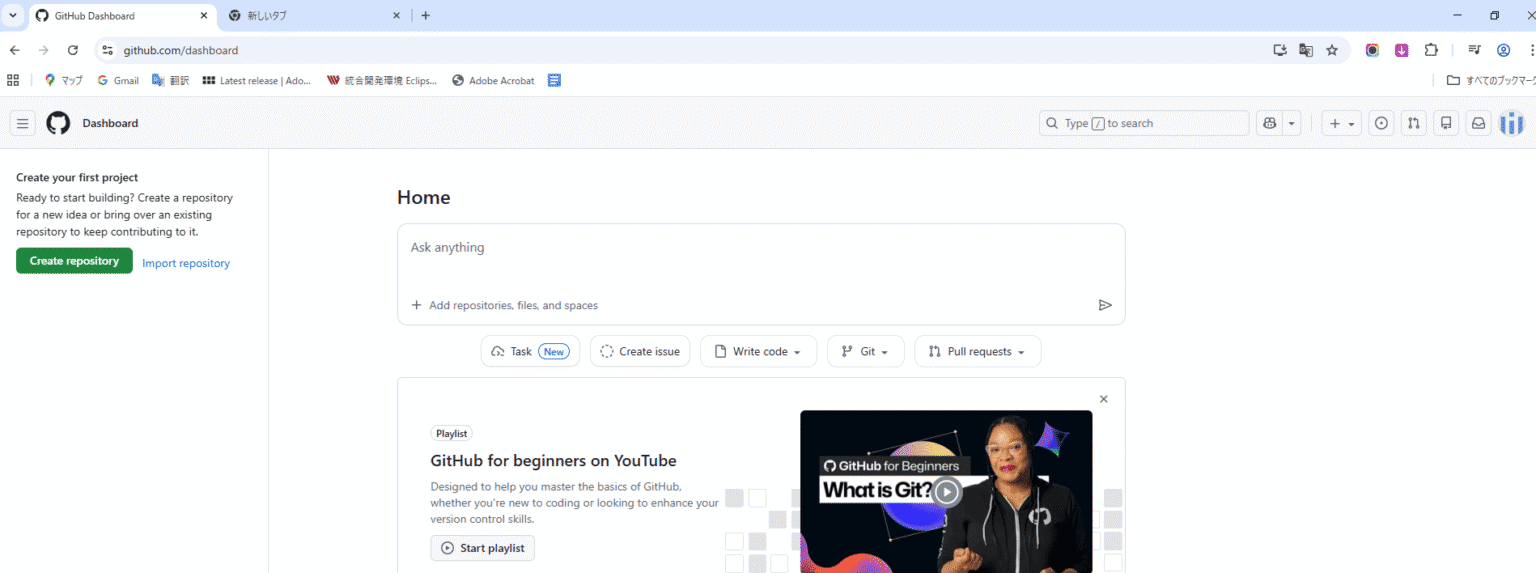Open the Copilot chat icon
Viewport: 1536px width, 573px height.
coord(1270,123)
